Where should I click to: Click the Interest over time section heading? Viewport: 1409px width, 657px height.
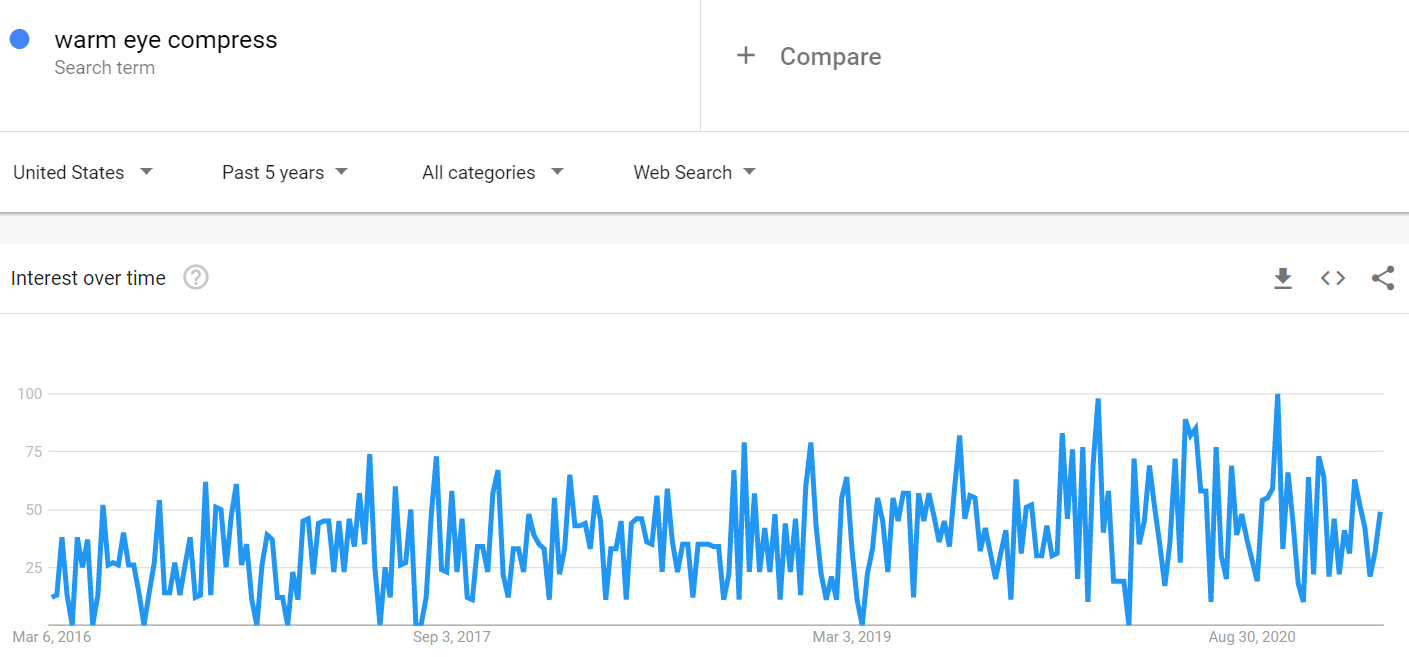tap(88, 278)
